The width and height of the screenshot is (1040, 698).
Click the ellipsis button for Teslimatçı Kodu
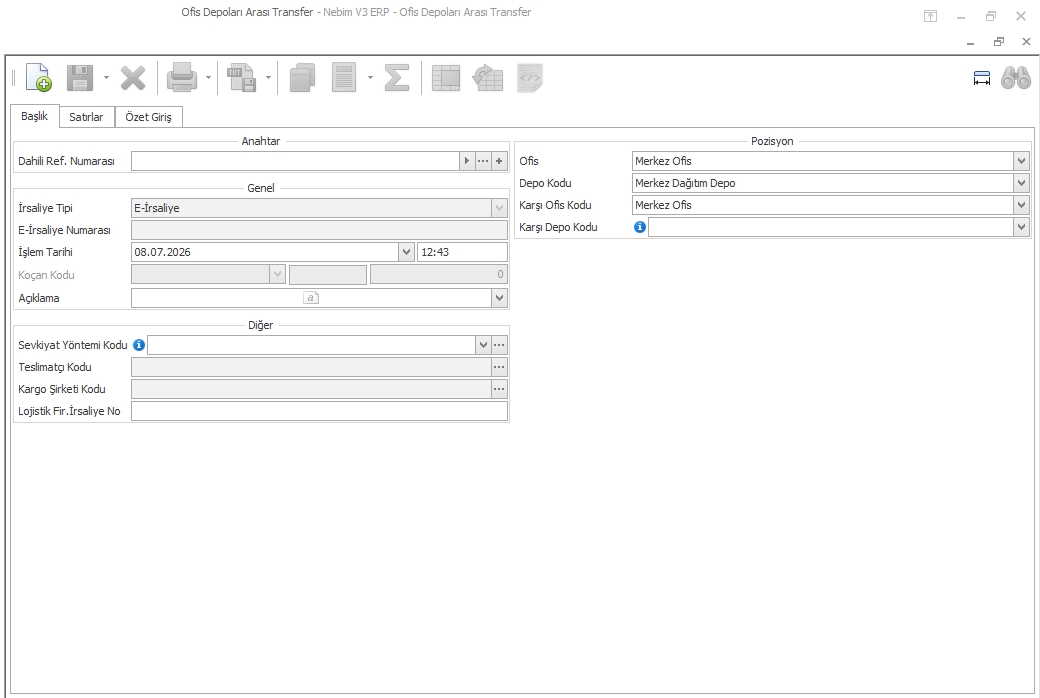pos(499,367)
